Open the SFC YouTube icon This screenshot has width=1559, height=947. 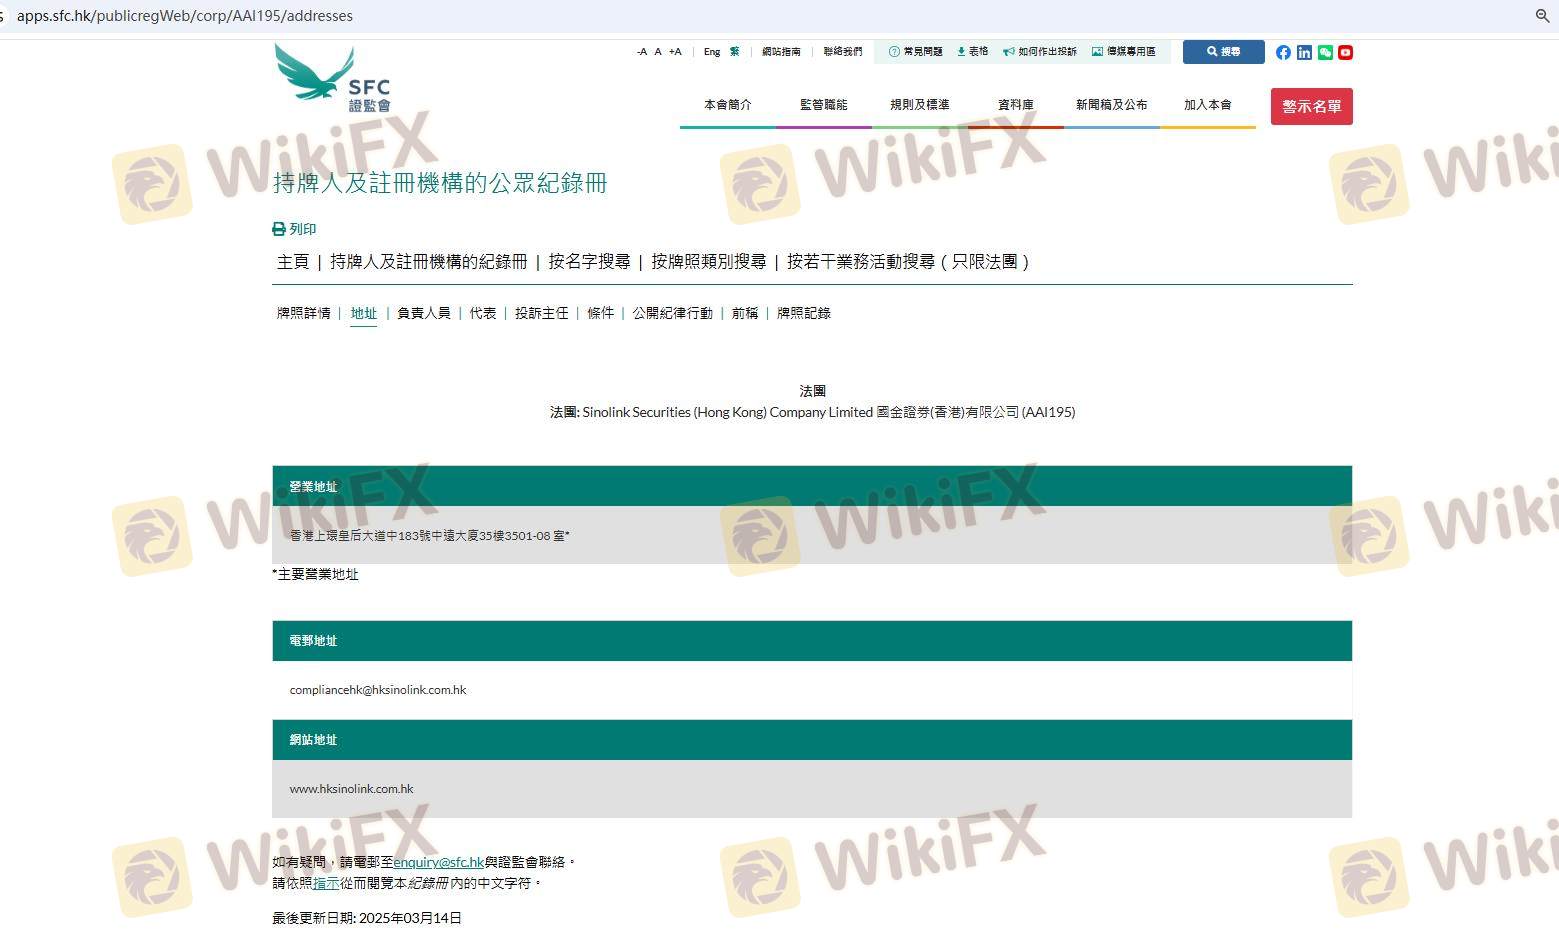(x=1345, y=52)
